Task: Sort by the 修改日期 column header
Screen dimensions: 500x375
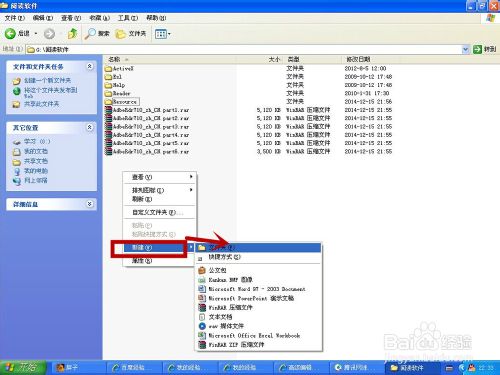Action: coord(358,59)
